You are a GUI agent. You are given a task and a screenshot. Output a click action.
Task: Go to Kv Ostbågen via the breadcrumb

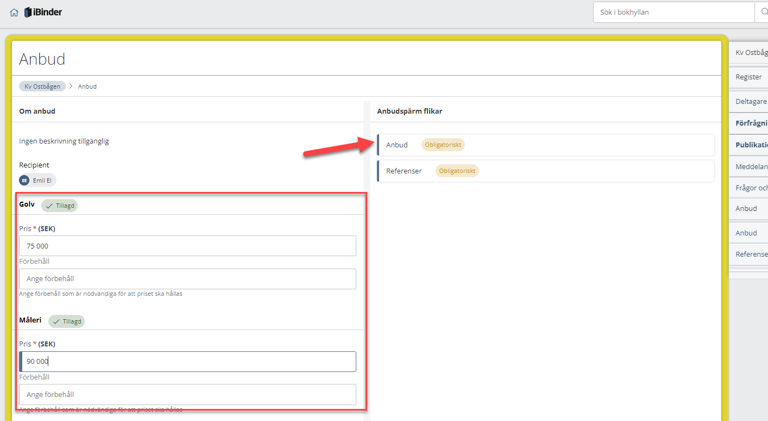click(x=42, y=87)
